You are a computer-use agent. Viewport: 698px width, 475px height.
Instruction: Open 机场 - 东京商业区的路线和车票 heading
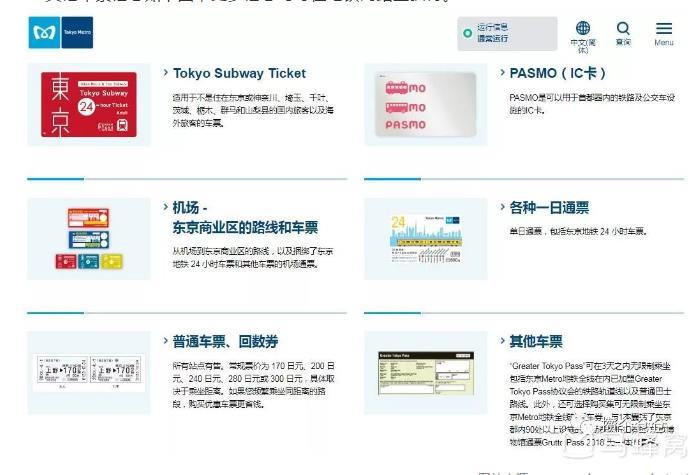246,217
